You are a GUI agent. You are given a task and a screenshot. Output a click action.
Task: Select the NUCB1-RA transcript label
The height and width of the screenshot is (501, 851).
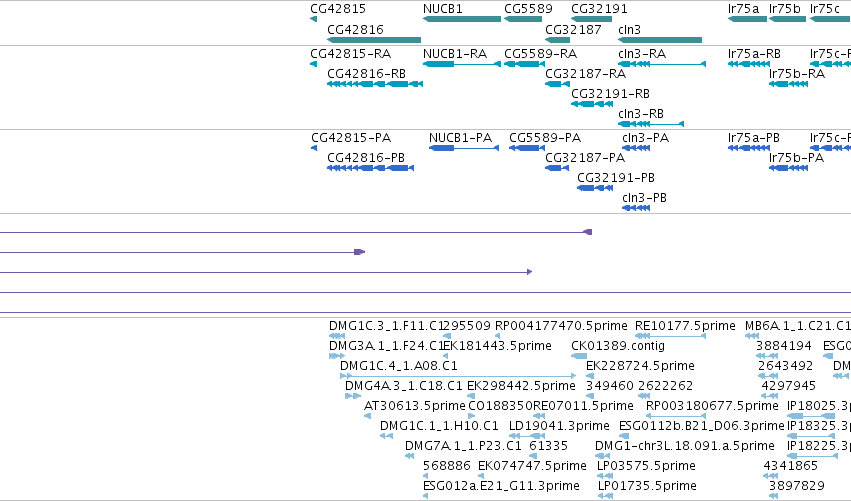tap(455, 54)
